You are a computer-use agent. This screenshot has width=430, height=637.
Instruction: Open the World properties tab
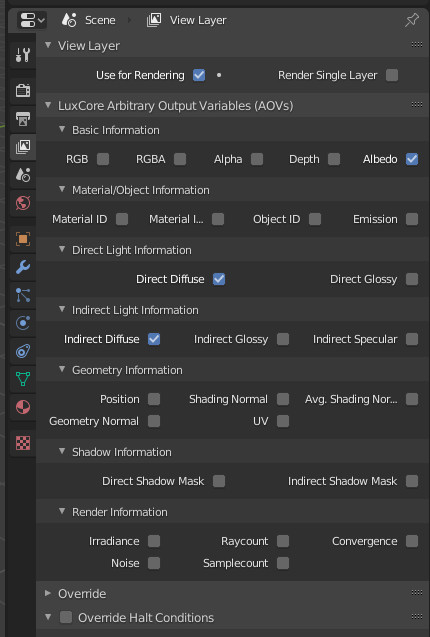(23, 203)
